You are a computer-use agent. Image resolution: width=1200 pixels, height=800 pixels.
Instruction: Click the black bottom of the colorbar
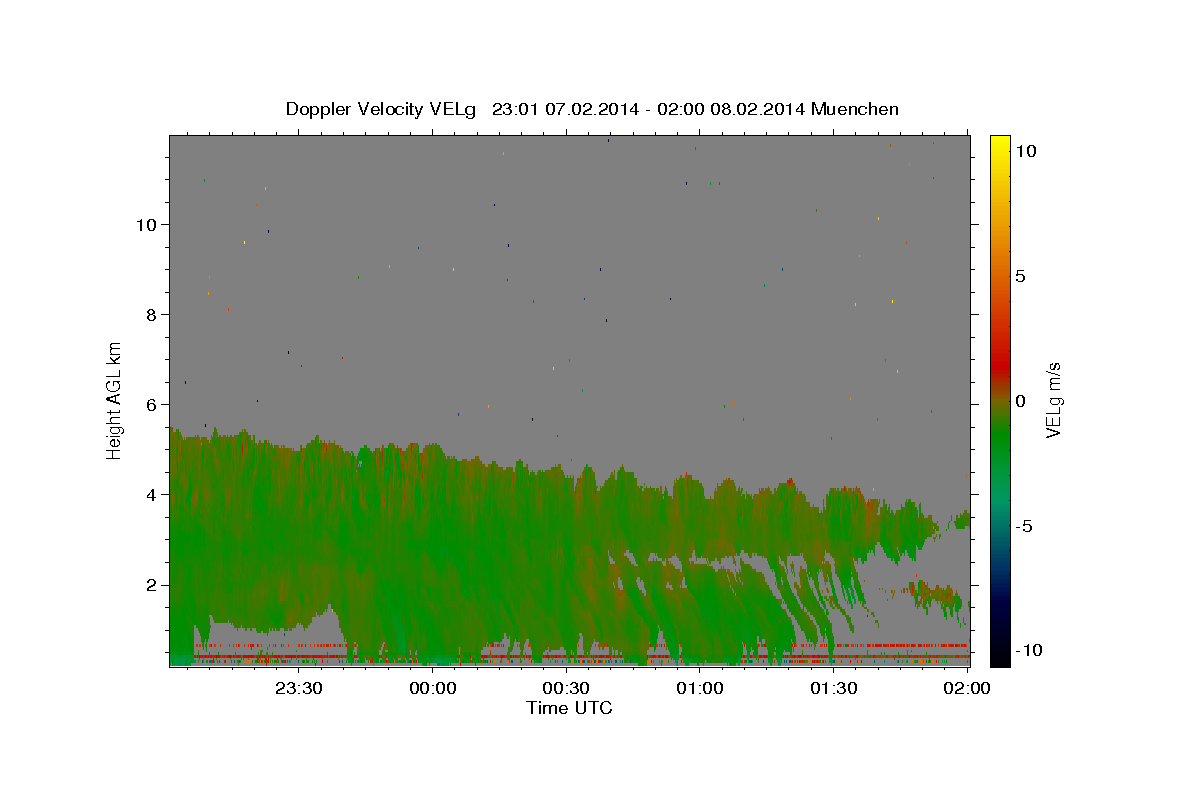[x=1000, y=655]
